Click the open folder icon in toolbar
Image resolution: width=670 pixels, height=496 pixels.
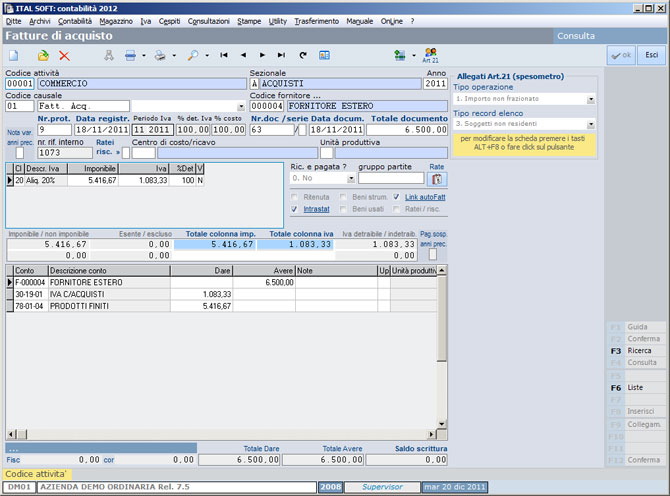point(43,56)
